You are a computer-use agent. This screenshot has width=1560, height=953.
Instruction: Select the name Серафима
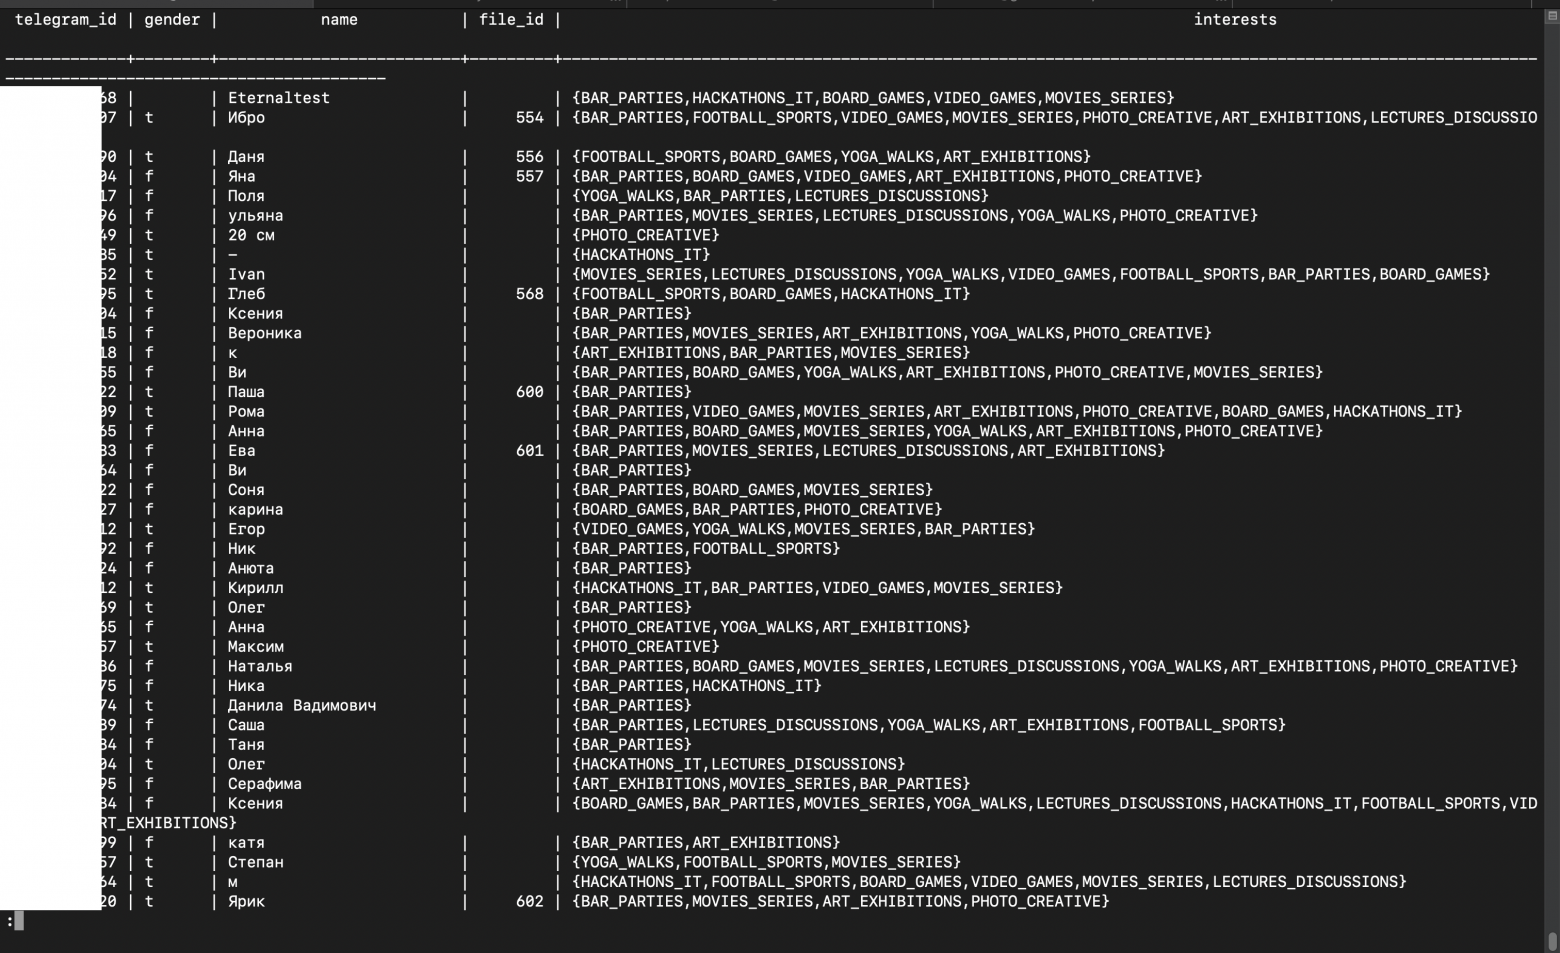pos(265,784)
